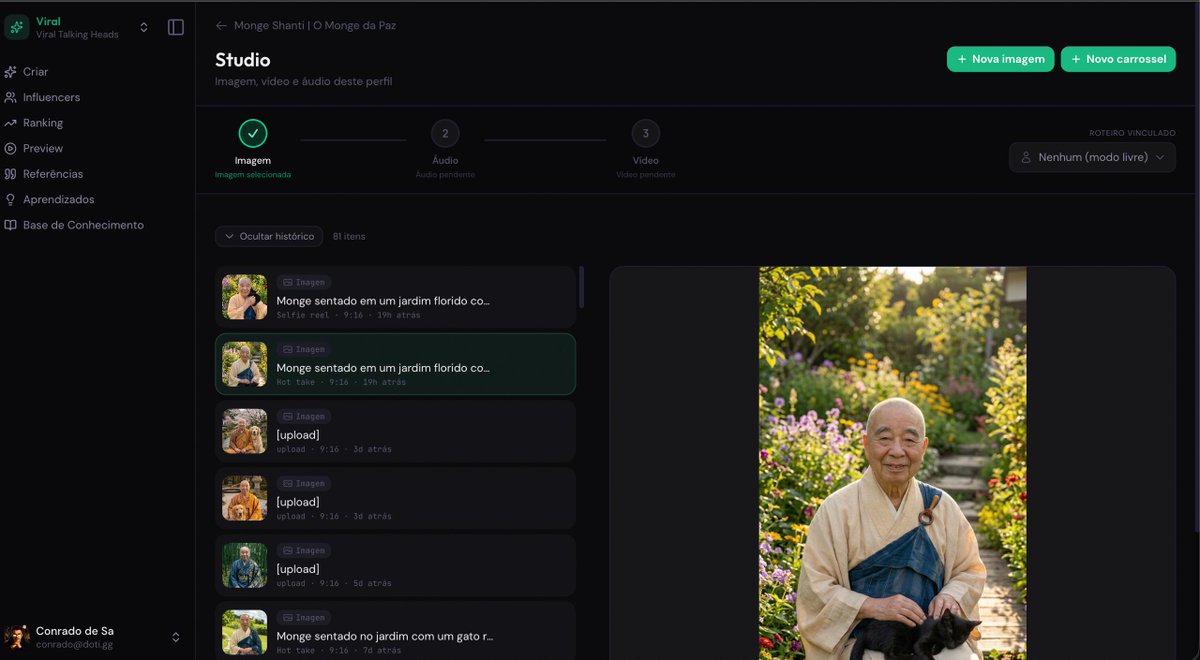The image size is (1200, 660).
Task: Click the Criar sparkle icon
Action: tap(10, 72)
